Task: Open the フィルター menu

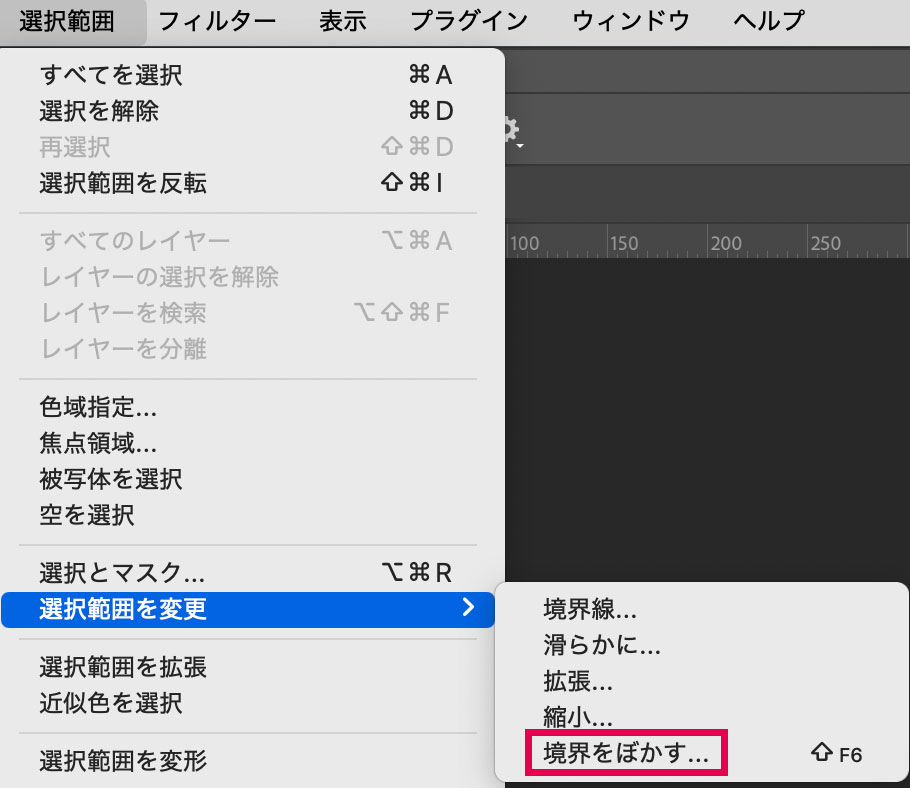Action: point(217,22)
